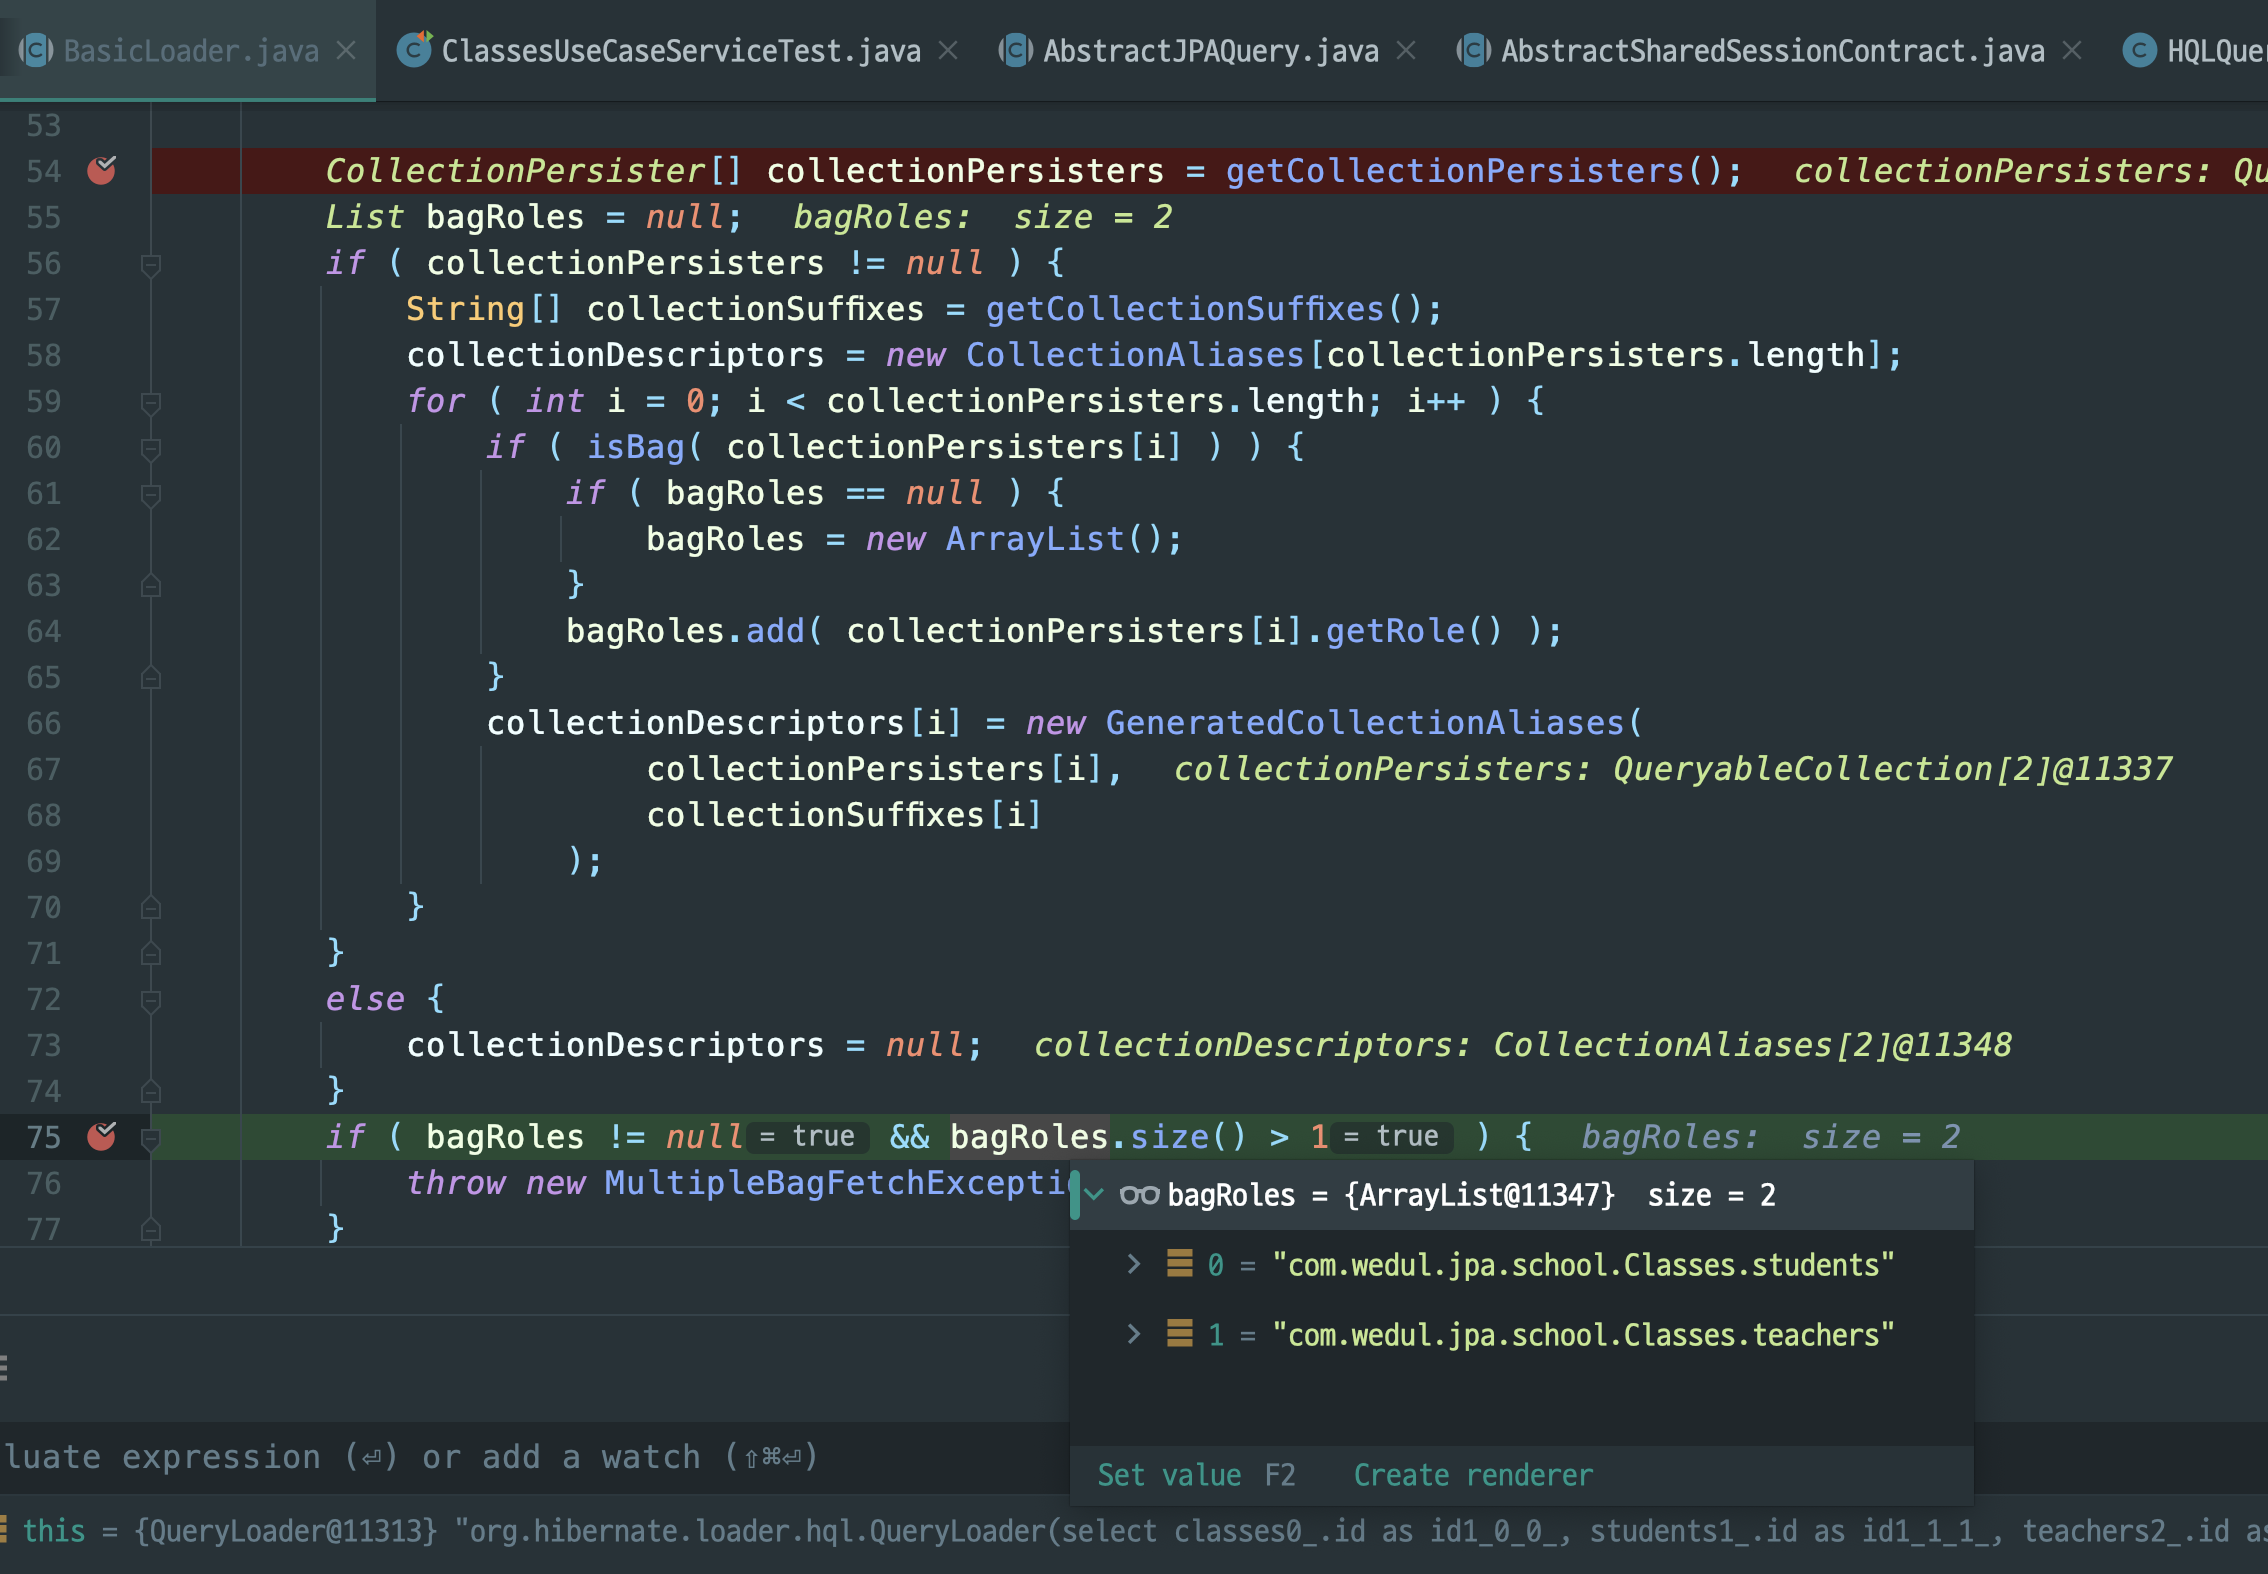Image resolution: width=2268 pixels, height=1574 pixels.
Task: Click the glasses watch icon next to bagRoles
Action: pyautogui.click(x=1139, y=1195)
